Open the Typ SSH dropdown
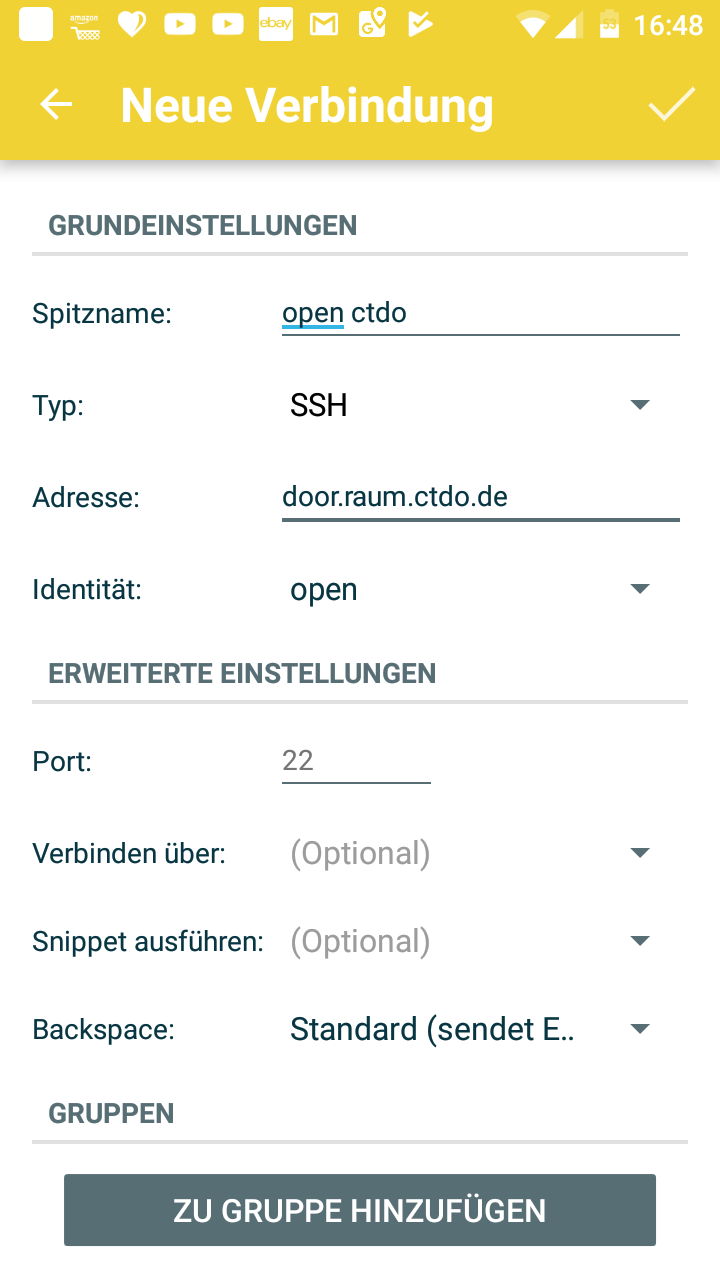720x1280 pixels. [470, 405]
